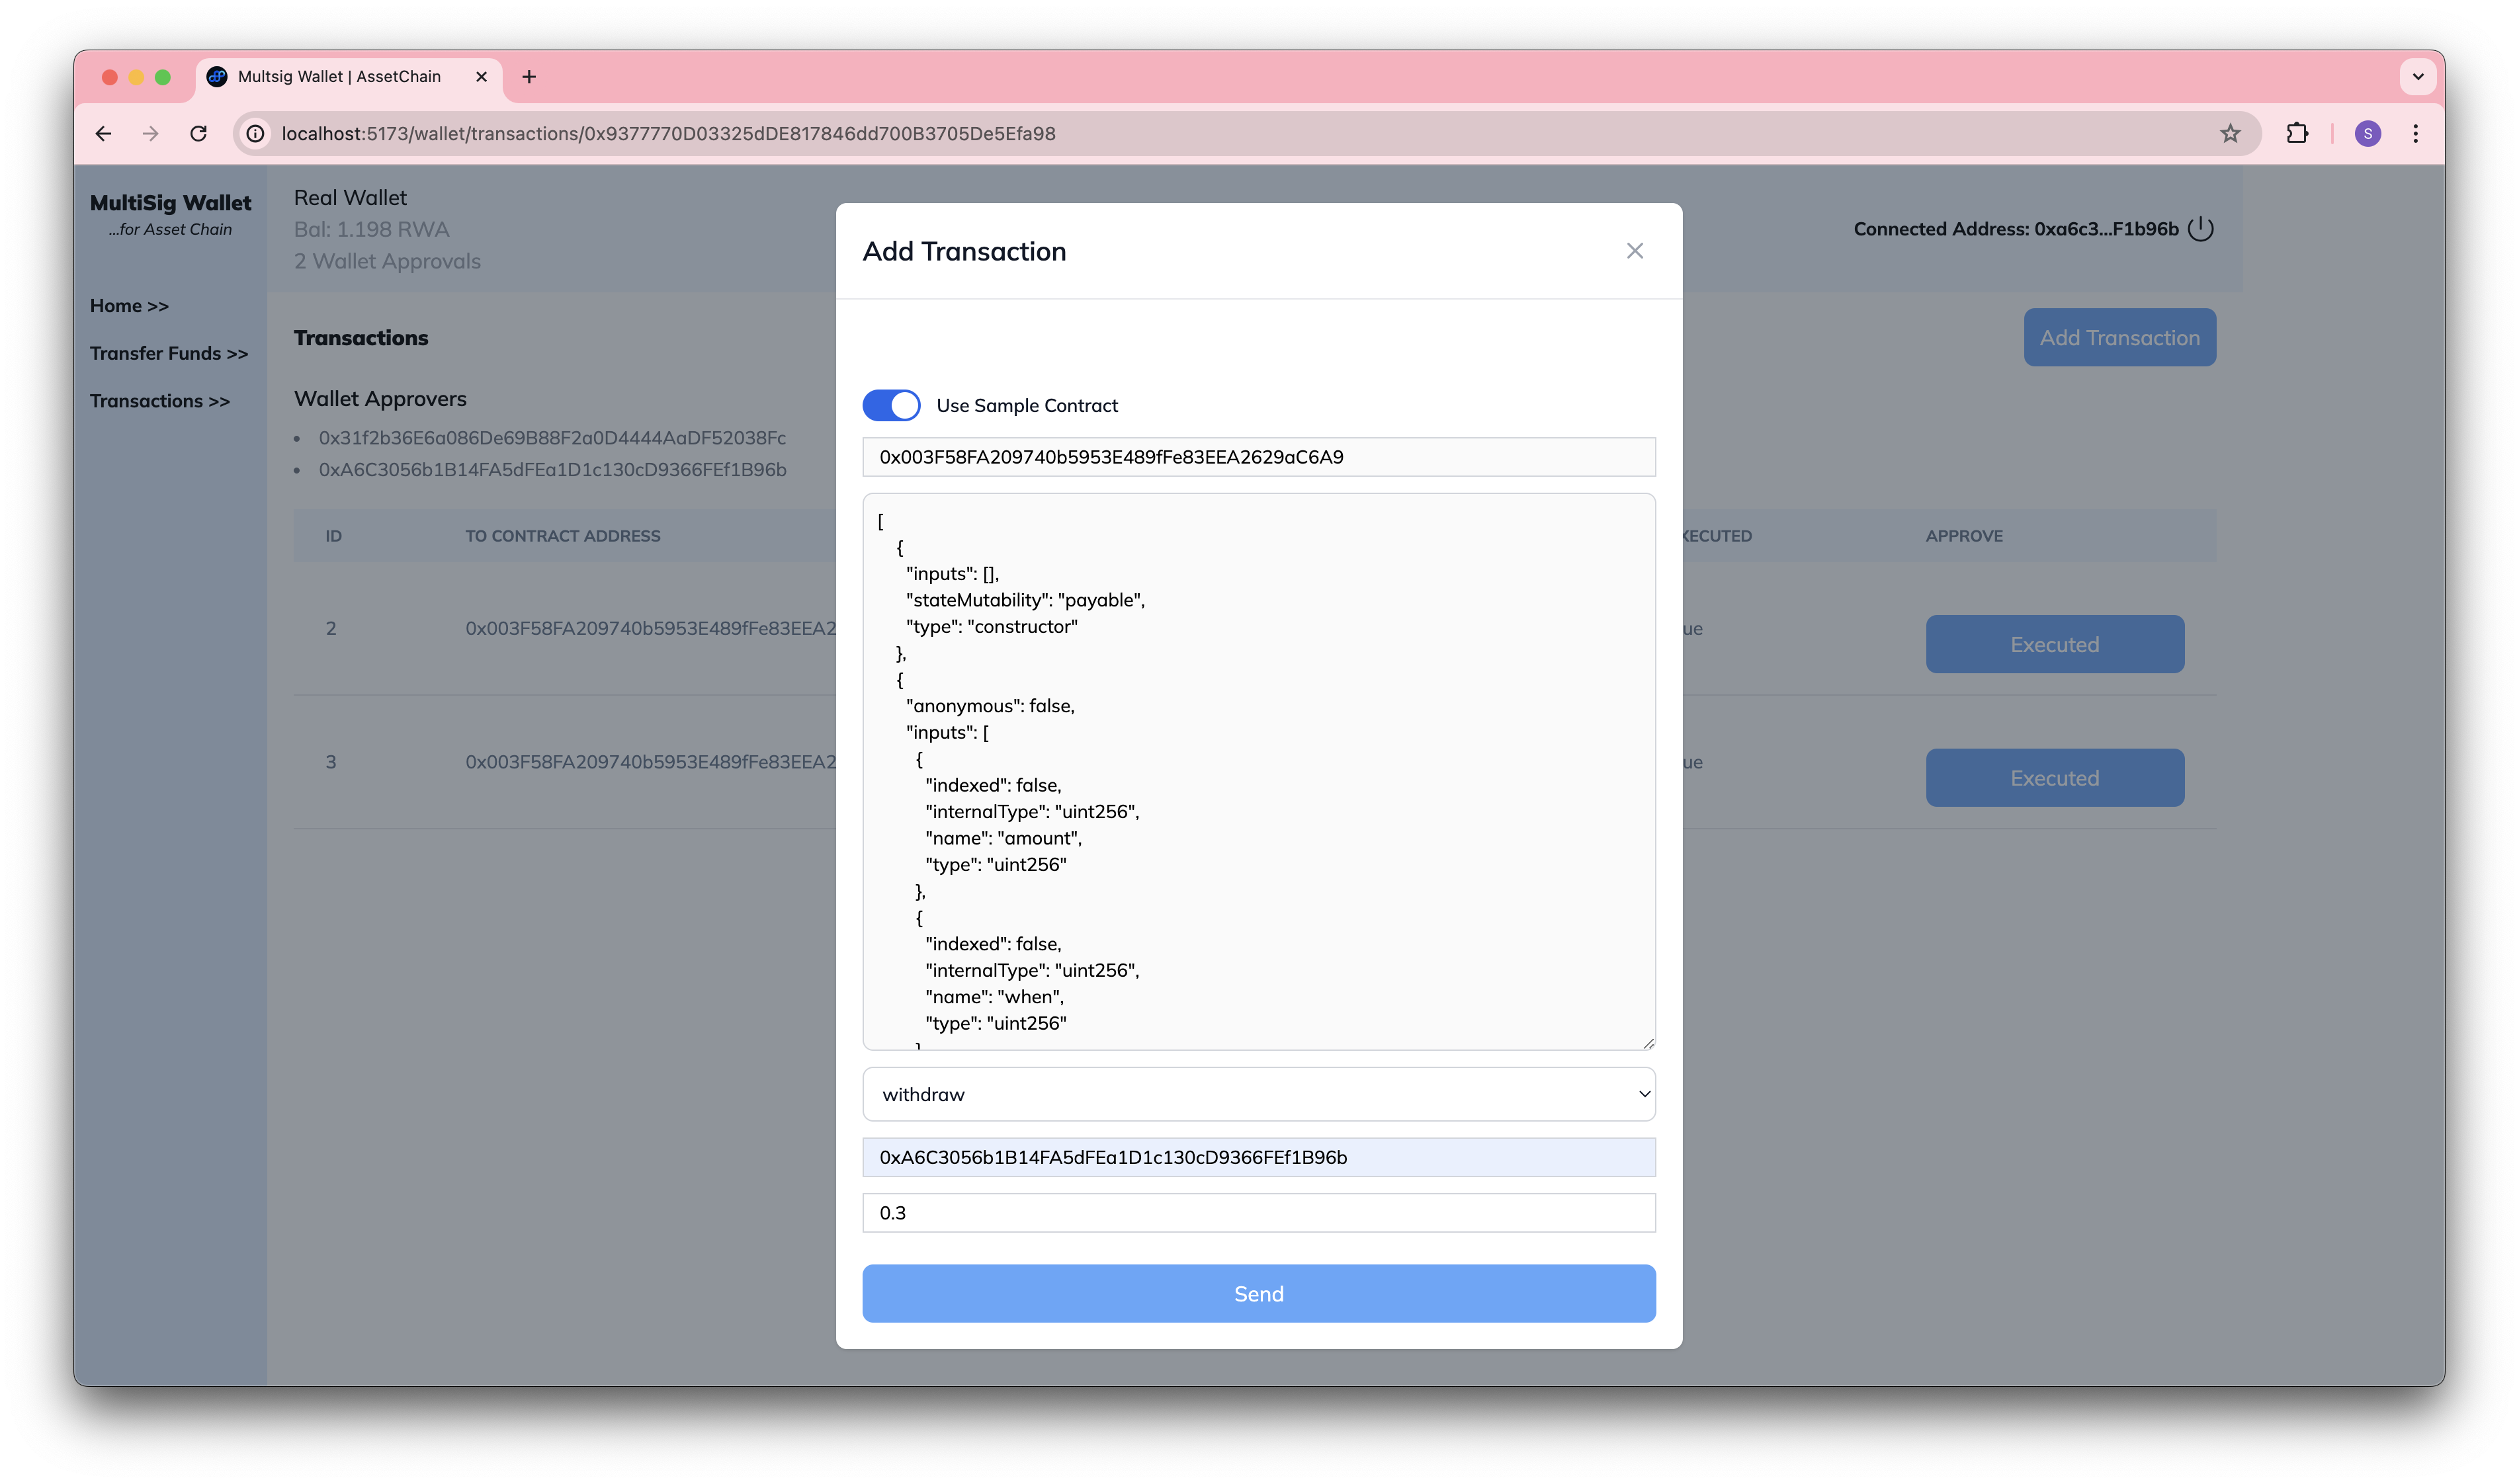Open Transfer Funds in sidebar
Image resolution: width=2519 pixels, height=1484 pixels.
coord(168,354)
